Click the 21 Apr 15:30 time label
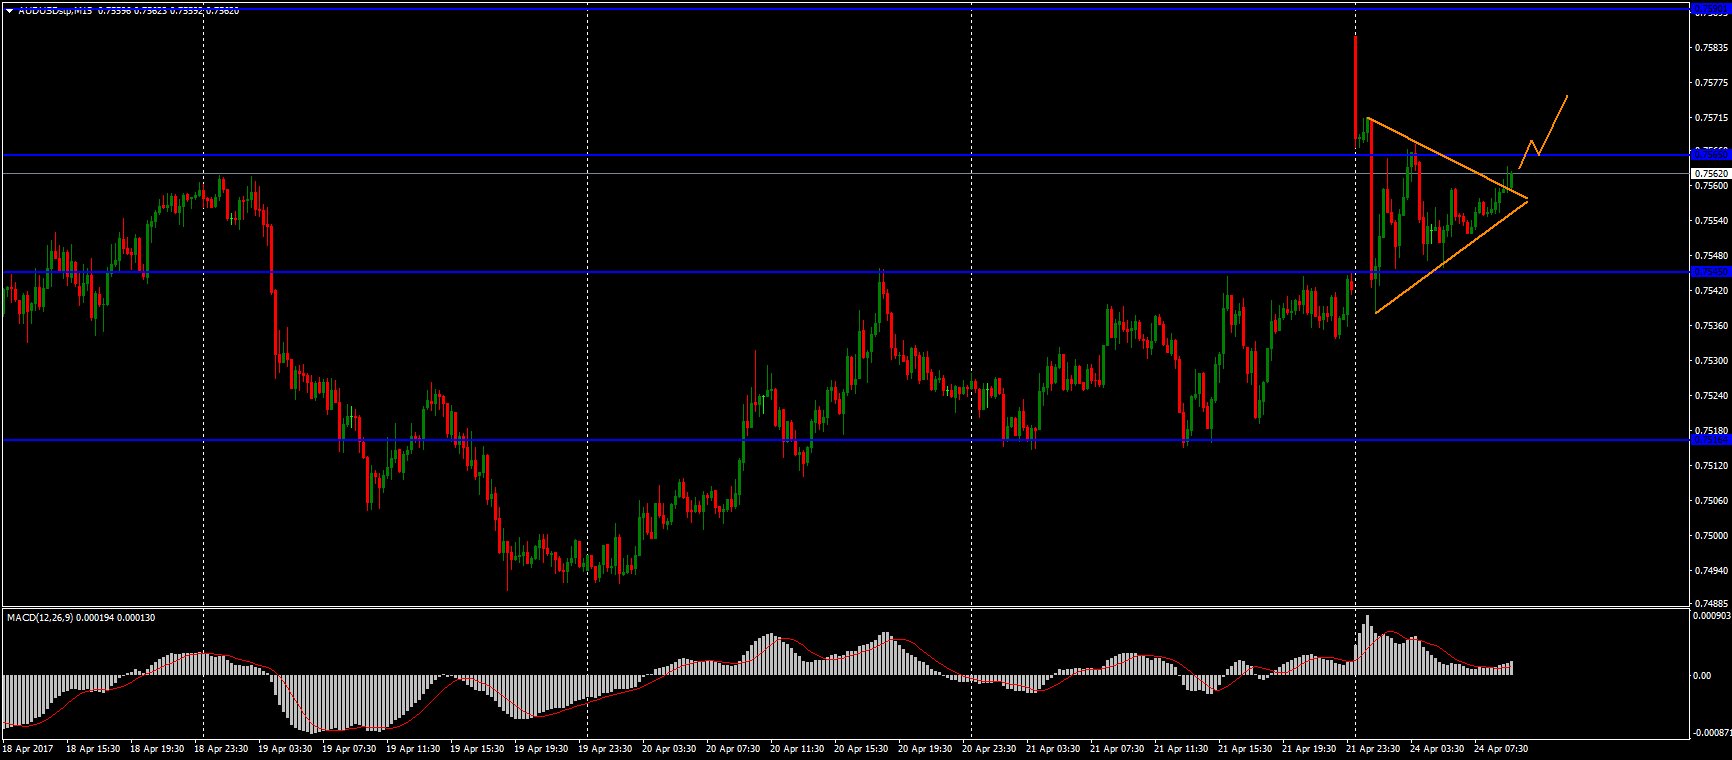The width and height of the screenshot is (1732, 760). pyautogui.click(x=1245, y=748)
